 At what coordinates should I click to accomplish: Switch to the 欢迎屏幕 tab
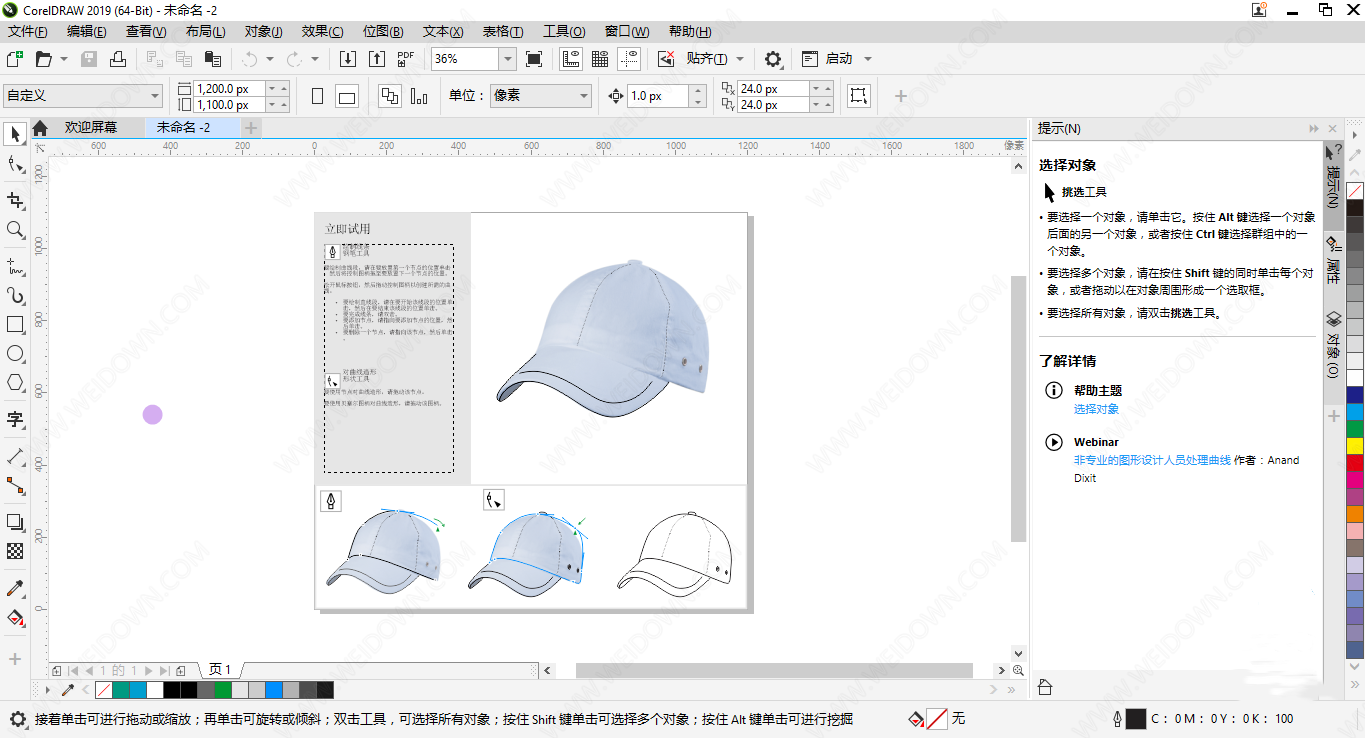pos(90,127)
